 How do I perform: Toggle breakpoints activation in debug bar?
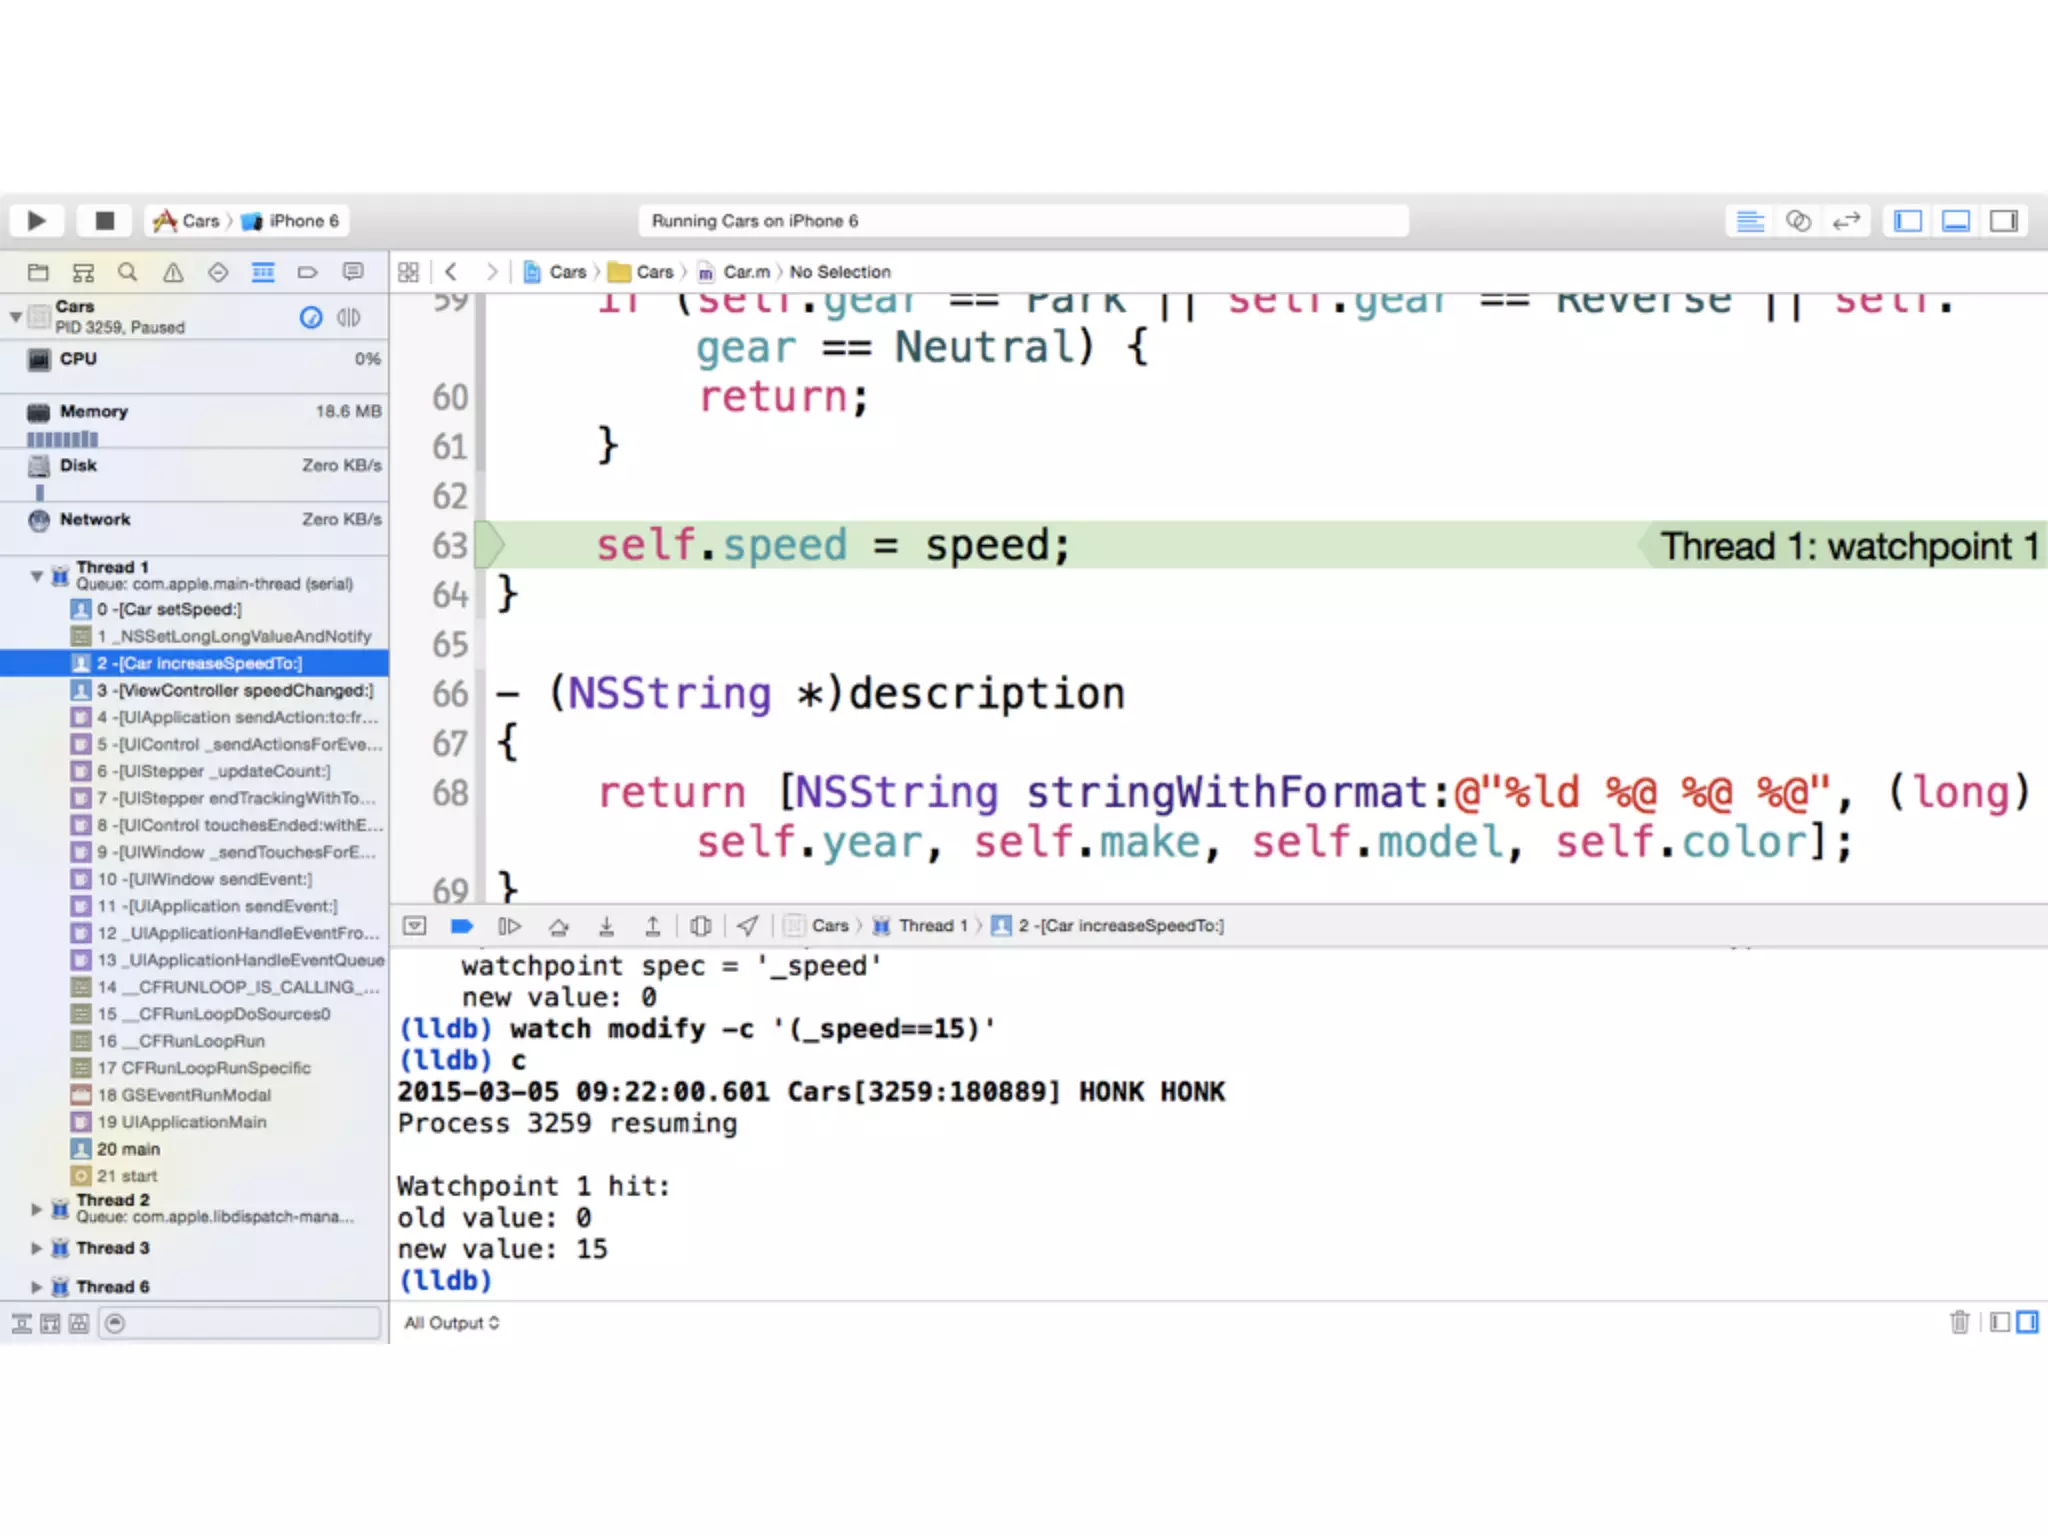(461, 926)
